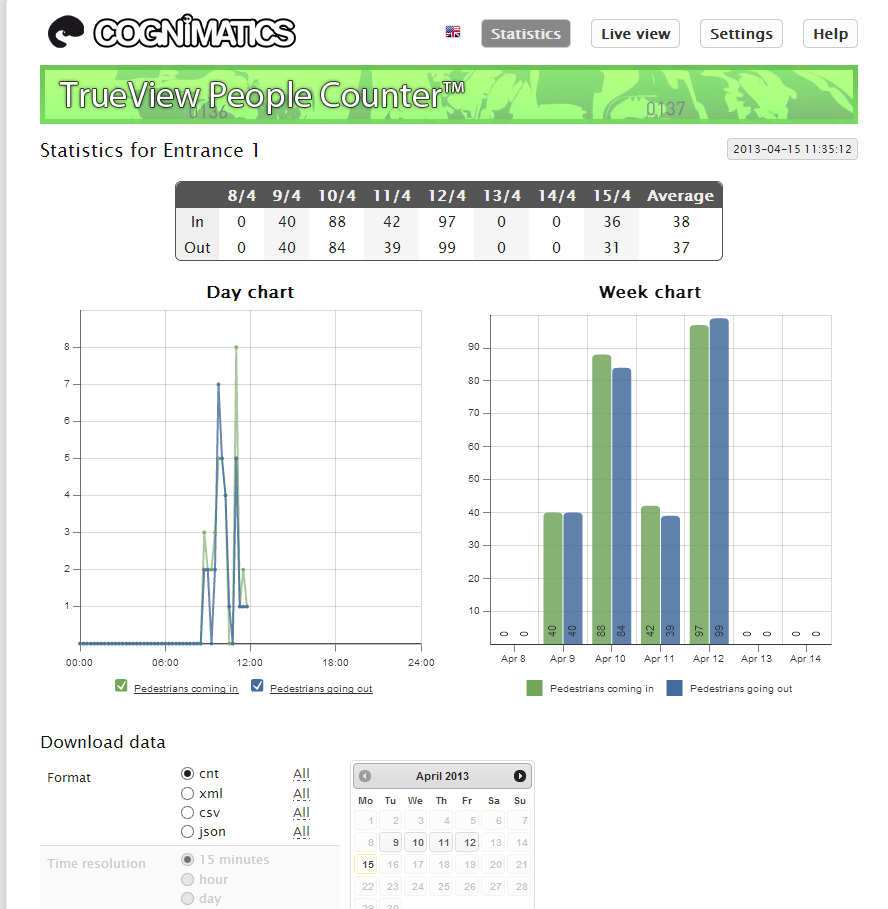Select April 11 in the calendar

(x=443, y=842)
